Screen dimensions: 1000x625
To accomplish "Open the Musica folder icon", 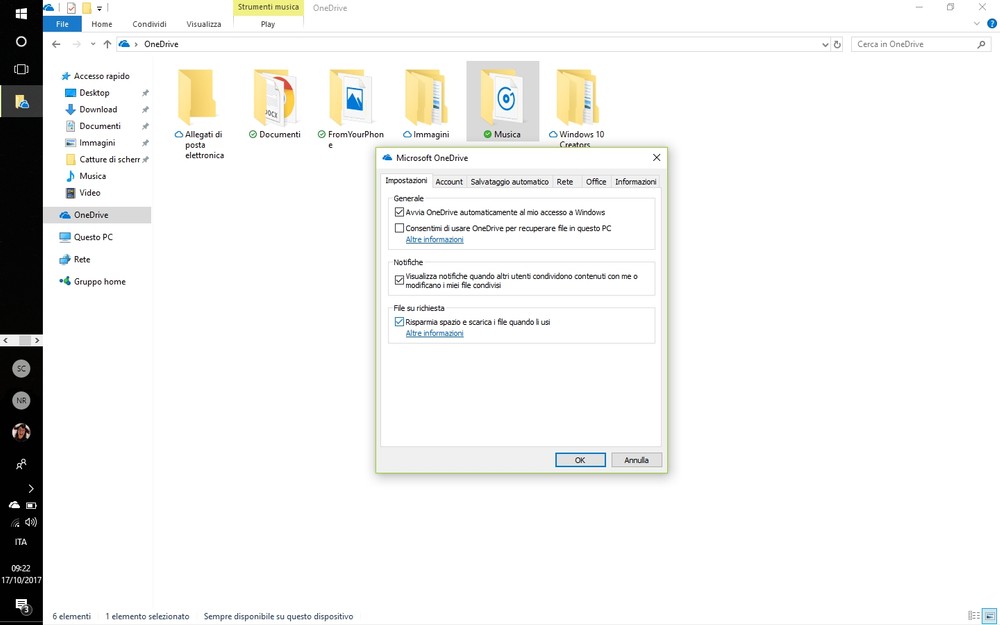I will (x=503, y=98).
